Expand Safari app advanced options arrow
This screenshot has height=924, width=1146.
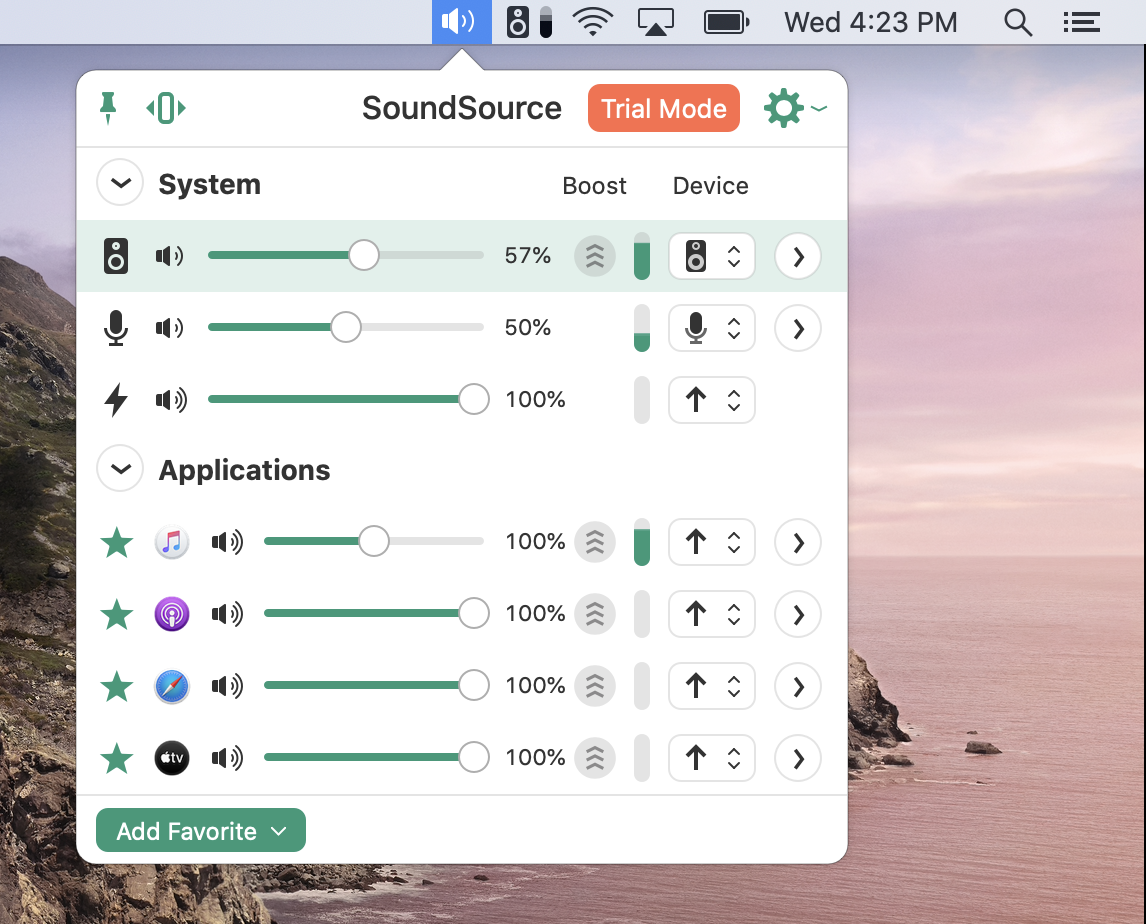click(x=798, y=686)
